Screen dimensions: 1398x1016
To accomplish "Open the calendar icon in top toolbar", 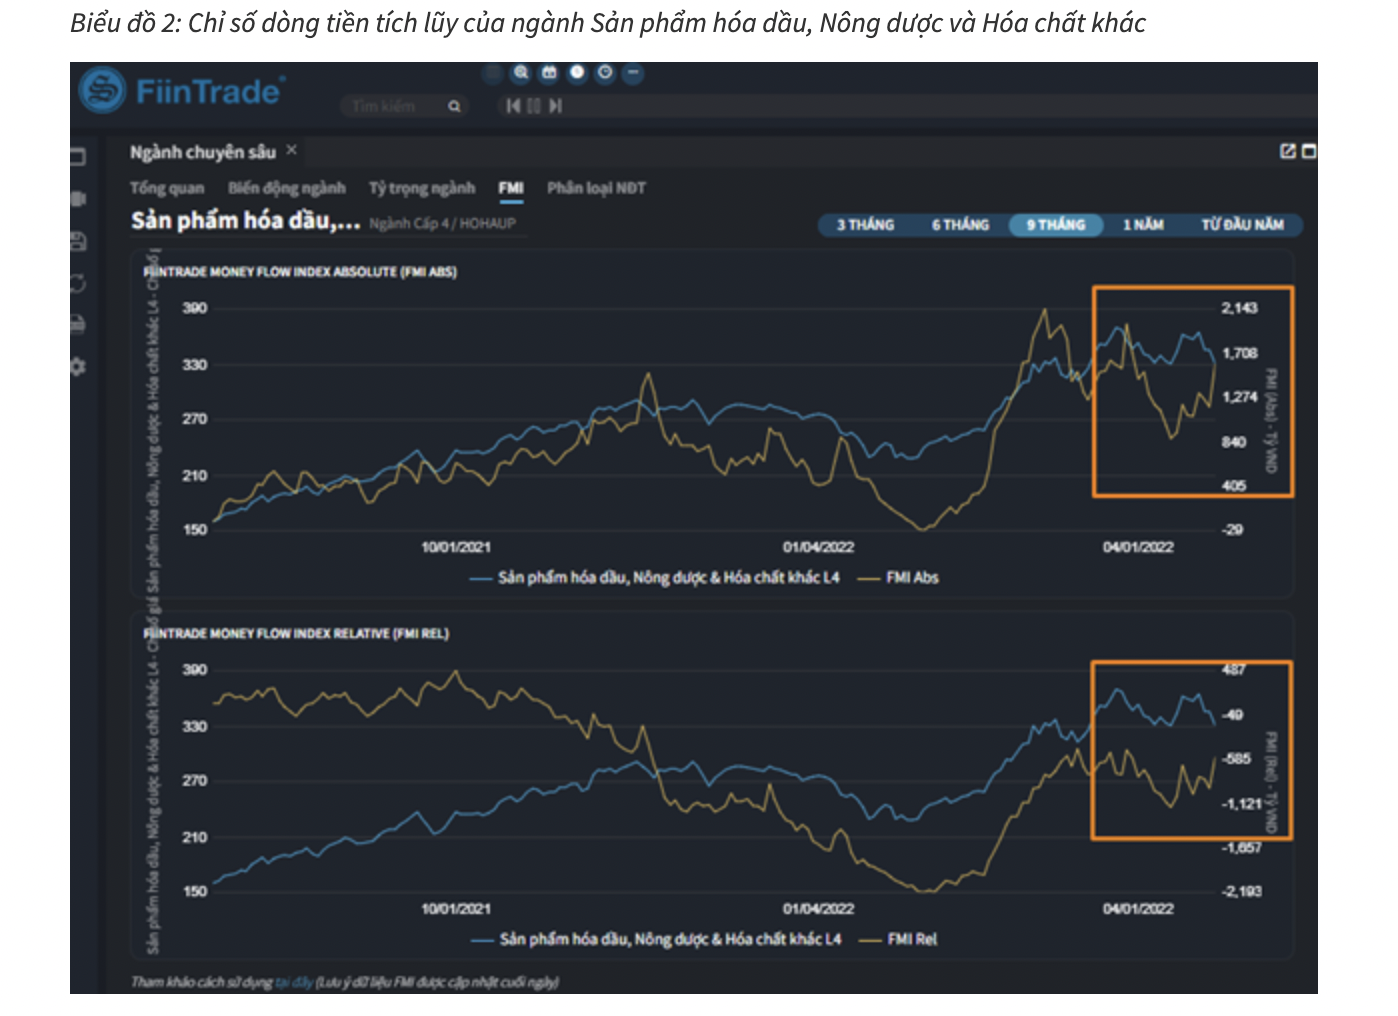I will point(549,73).
